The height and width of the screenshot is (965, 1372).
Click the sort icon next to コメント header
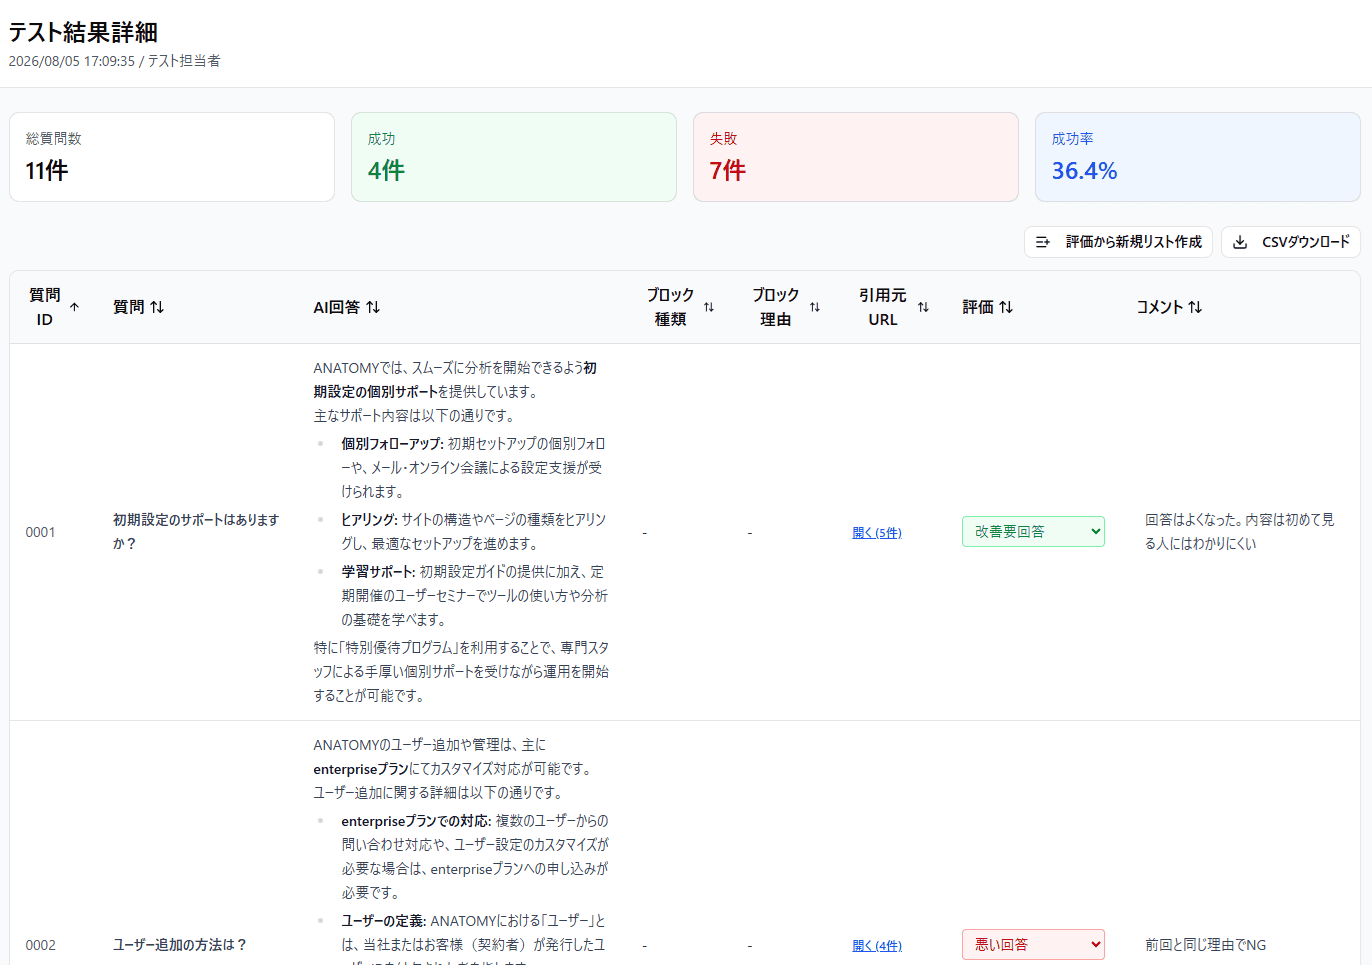pyautogui.click(x=1195, y=307)
